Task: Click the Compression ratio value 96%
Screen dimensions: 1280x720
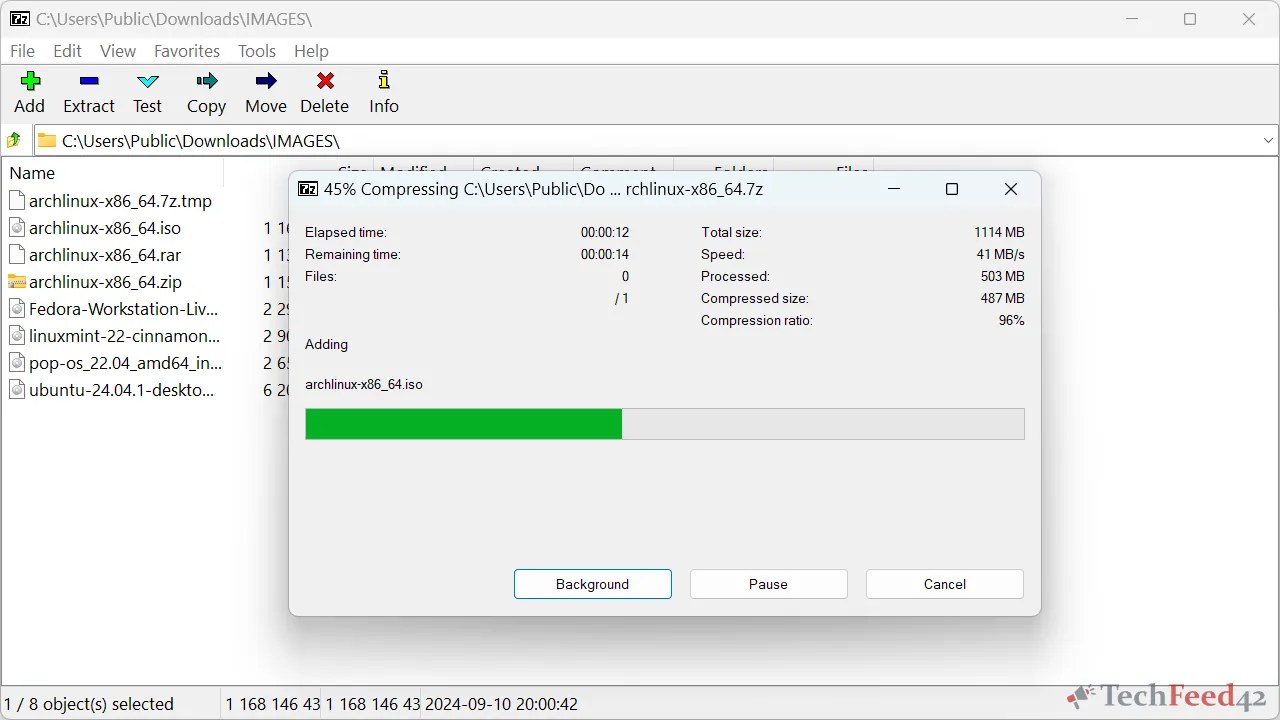Action: click(x=1012, y=320)
